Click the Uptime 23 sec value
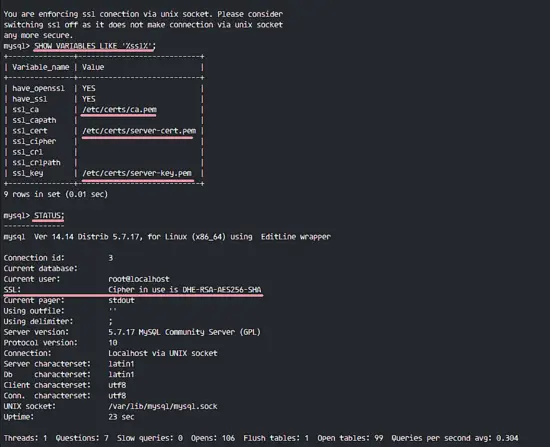The image size is (550, 447). click(x=121, y=417)
